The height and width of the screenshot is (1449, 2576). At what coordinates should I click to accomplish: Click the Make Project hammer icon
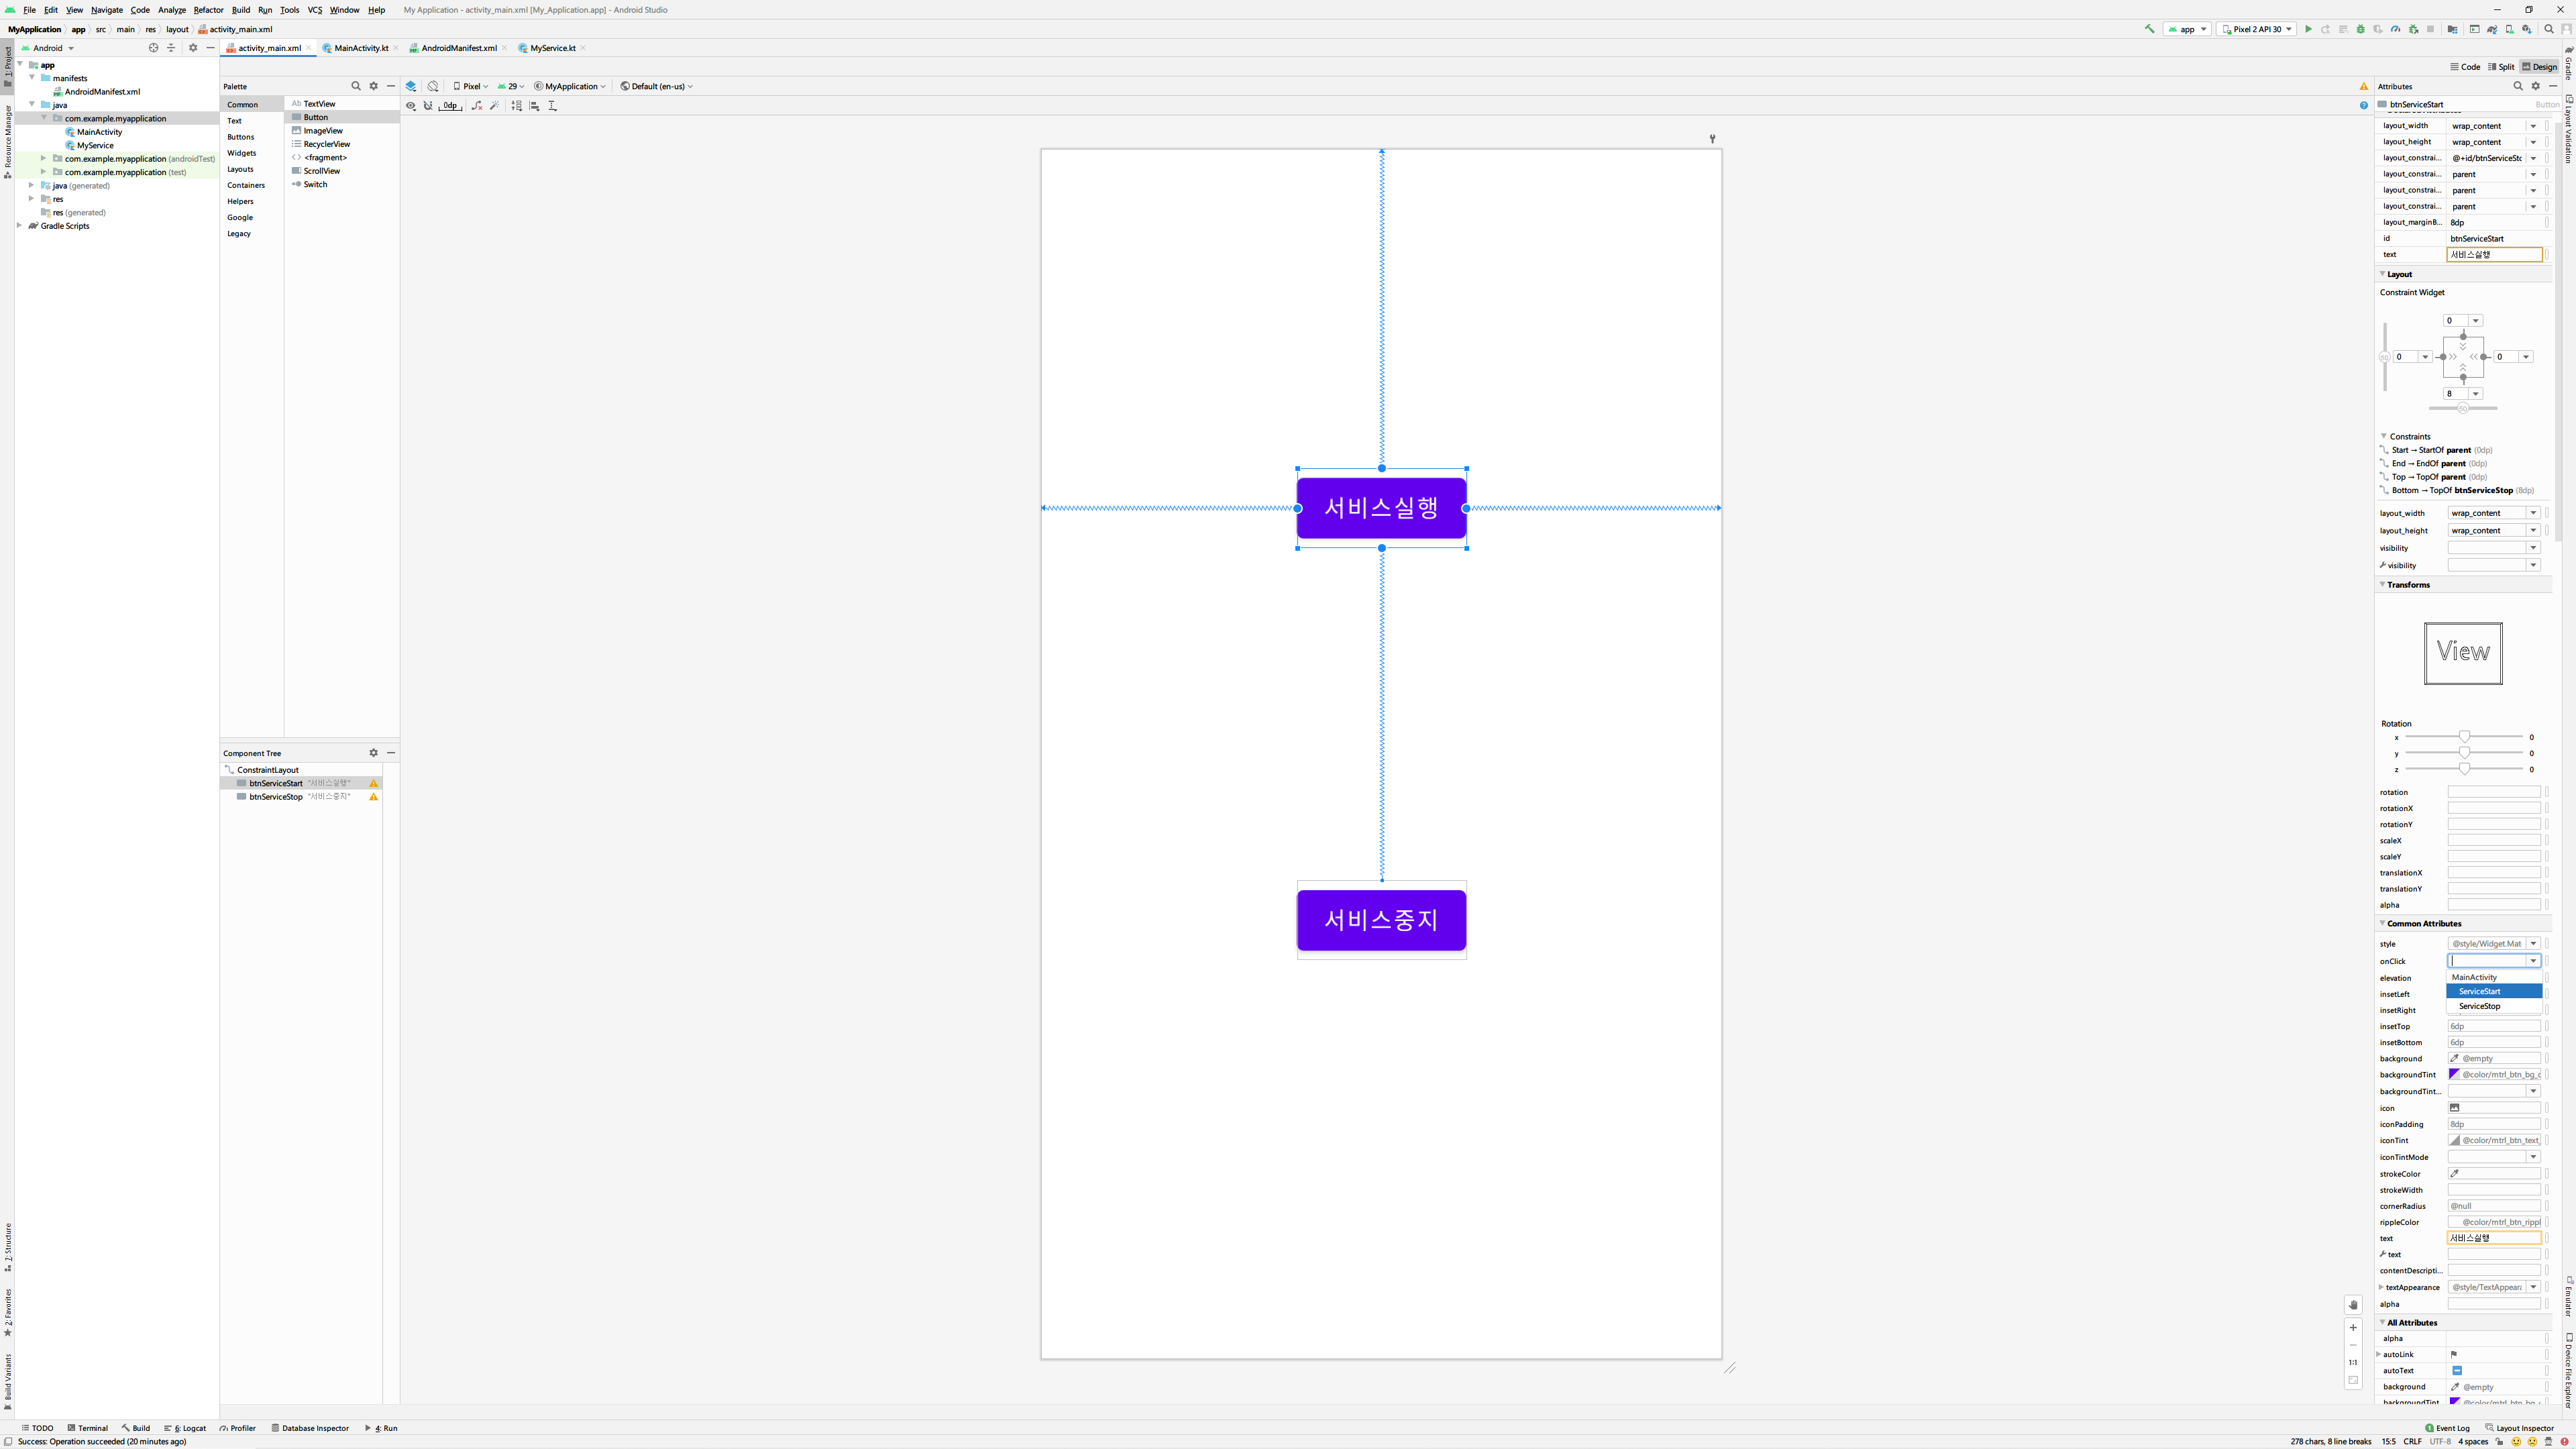2150,29
